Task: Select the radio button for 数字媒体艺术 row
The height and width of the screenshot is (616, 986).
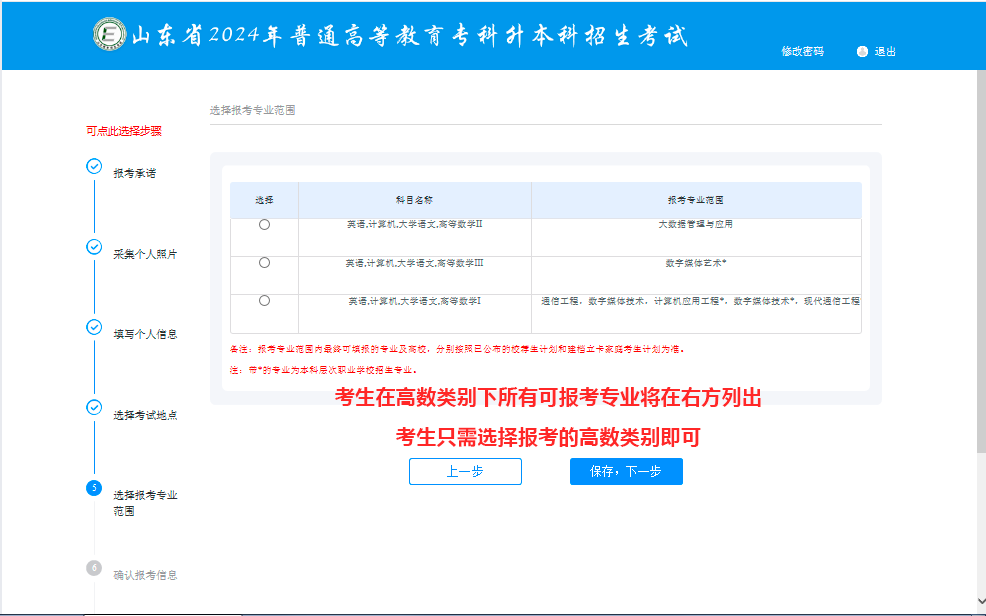Action: [263, 262]
